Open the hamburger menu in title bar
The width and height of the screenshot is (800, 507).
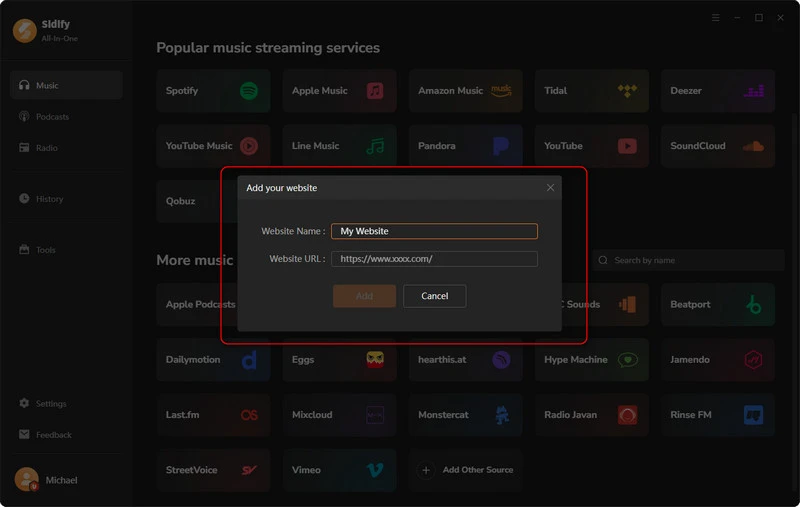pyautogui.click(x=716, y=18)
